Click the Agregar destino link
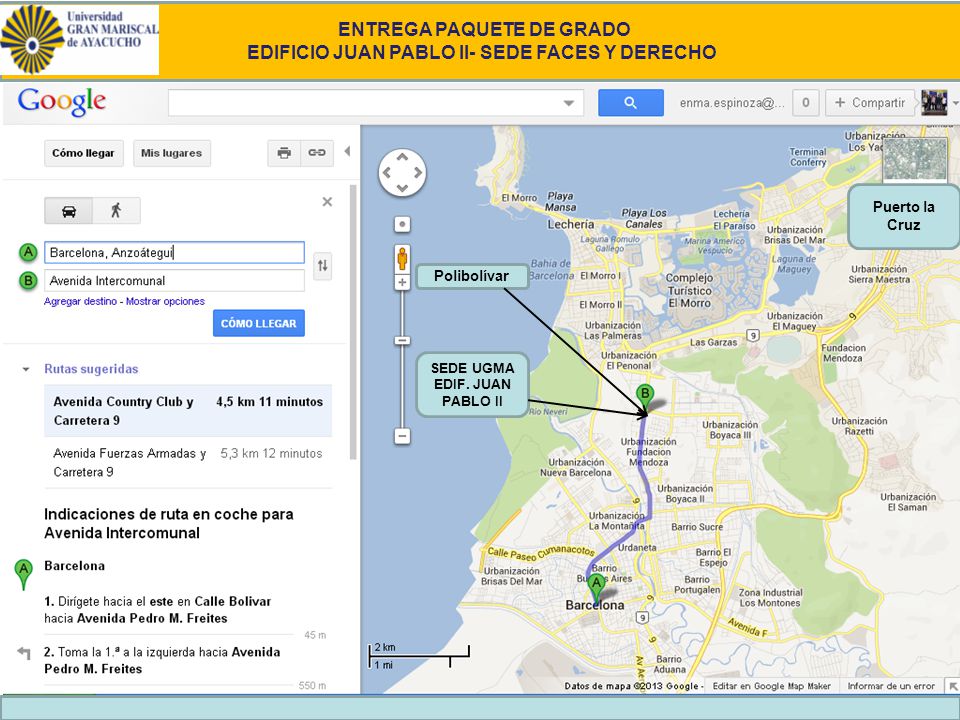Screen dimensions: 960x720 [80, 301]
